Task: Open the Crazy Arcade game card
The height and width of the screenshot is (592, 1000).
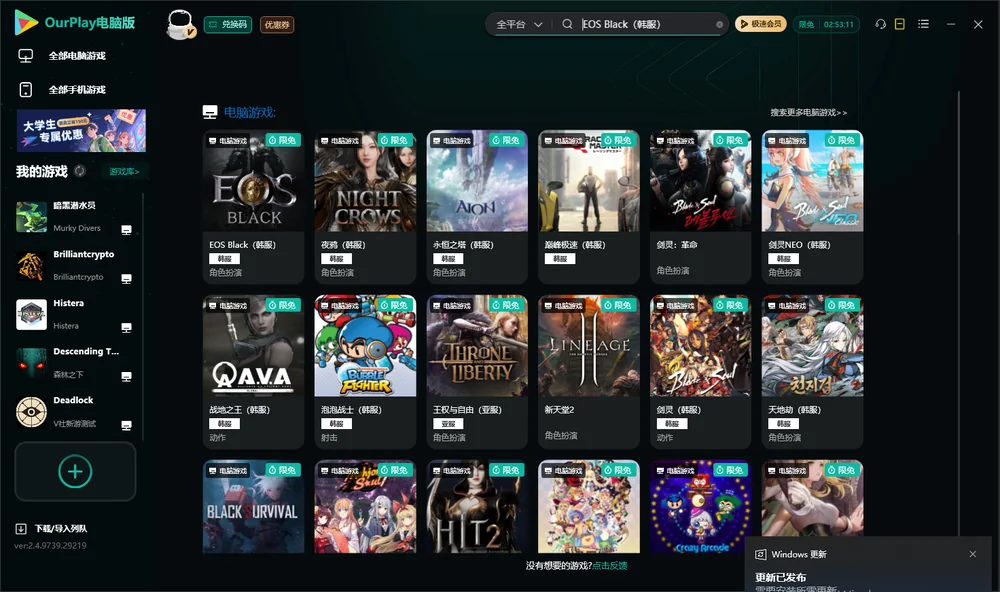Action: (700, 507)
